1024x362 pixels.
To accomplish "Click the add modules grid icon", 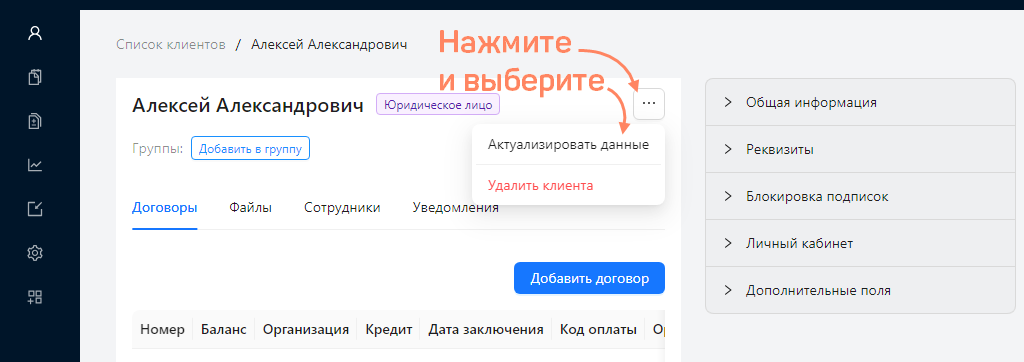I will (35, 297).
